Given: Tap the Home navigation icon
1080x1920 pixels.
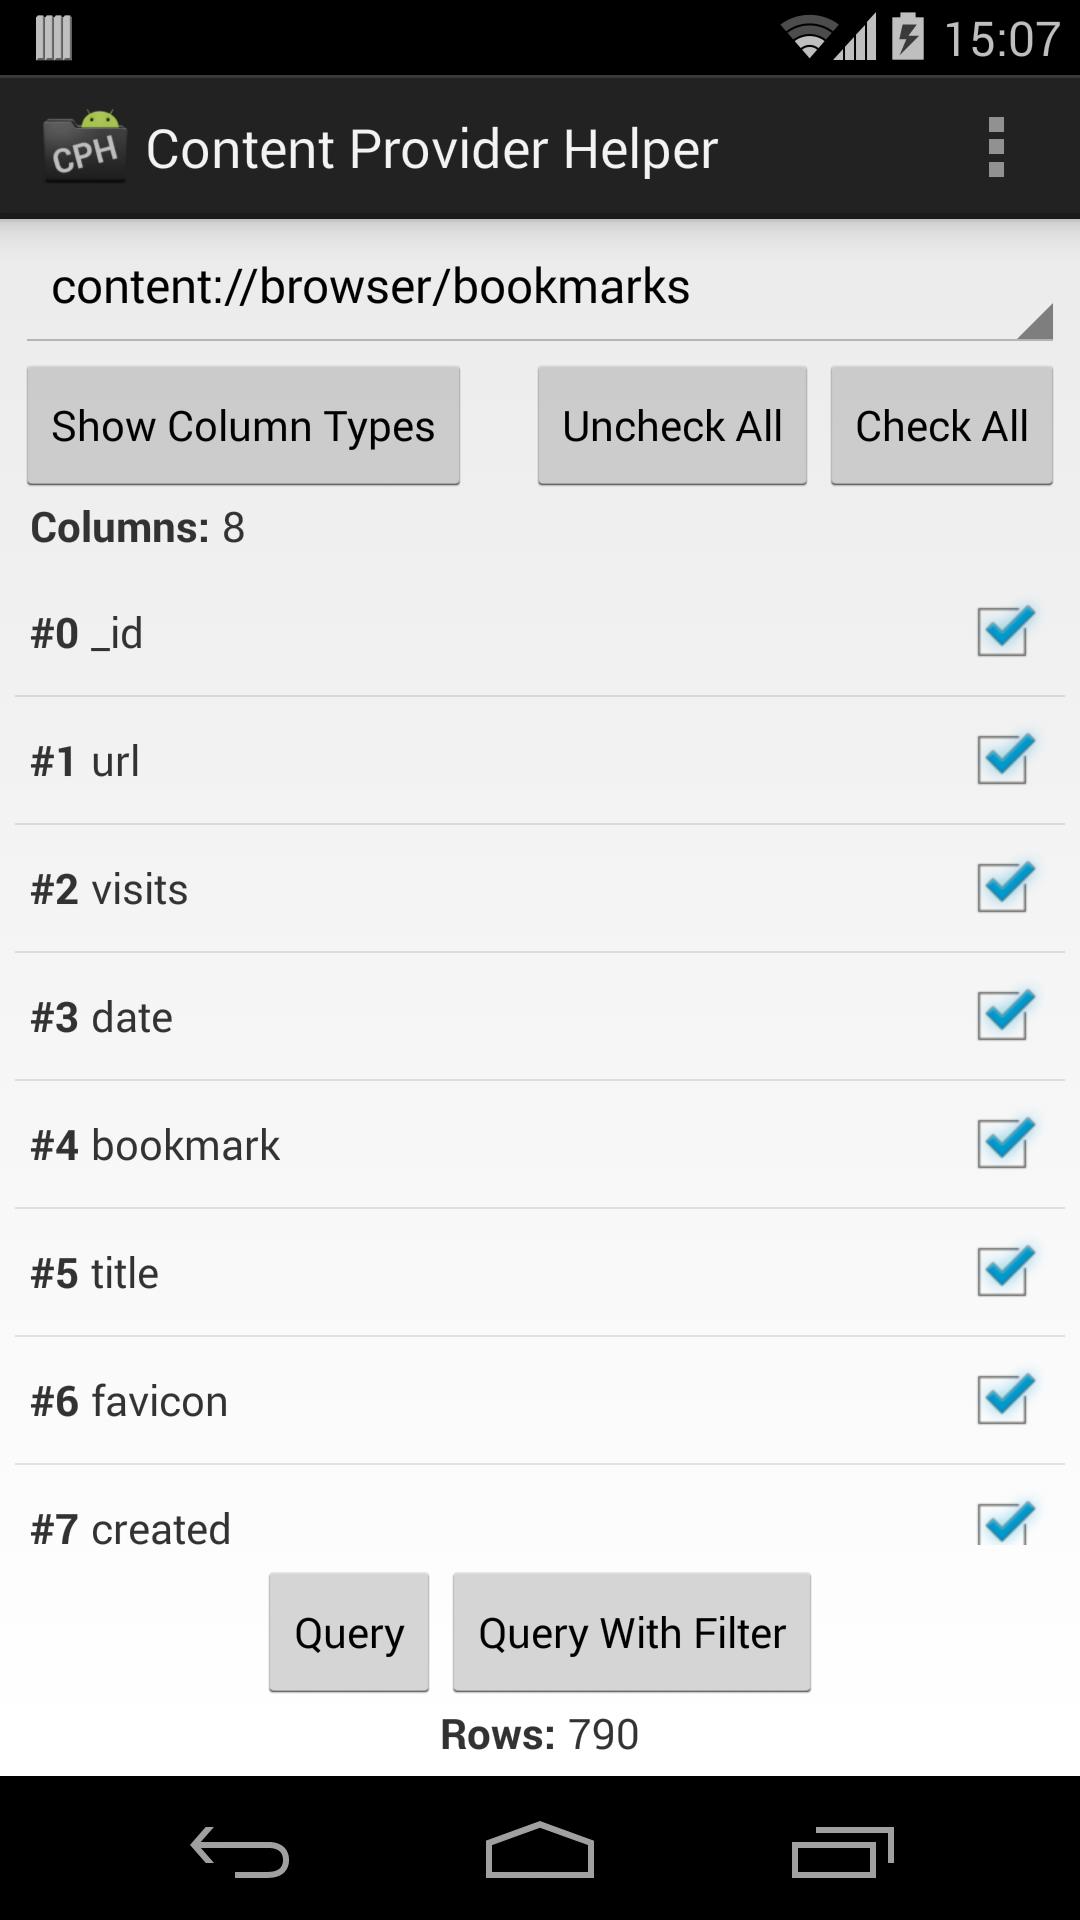Looking at the screenshot, I should (x=540, y=1853).
